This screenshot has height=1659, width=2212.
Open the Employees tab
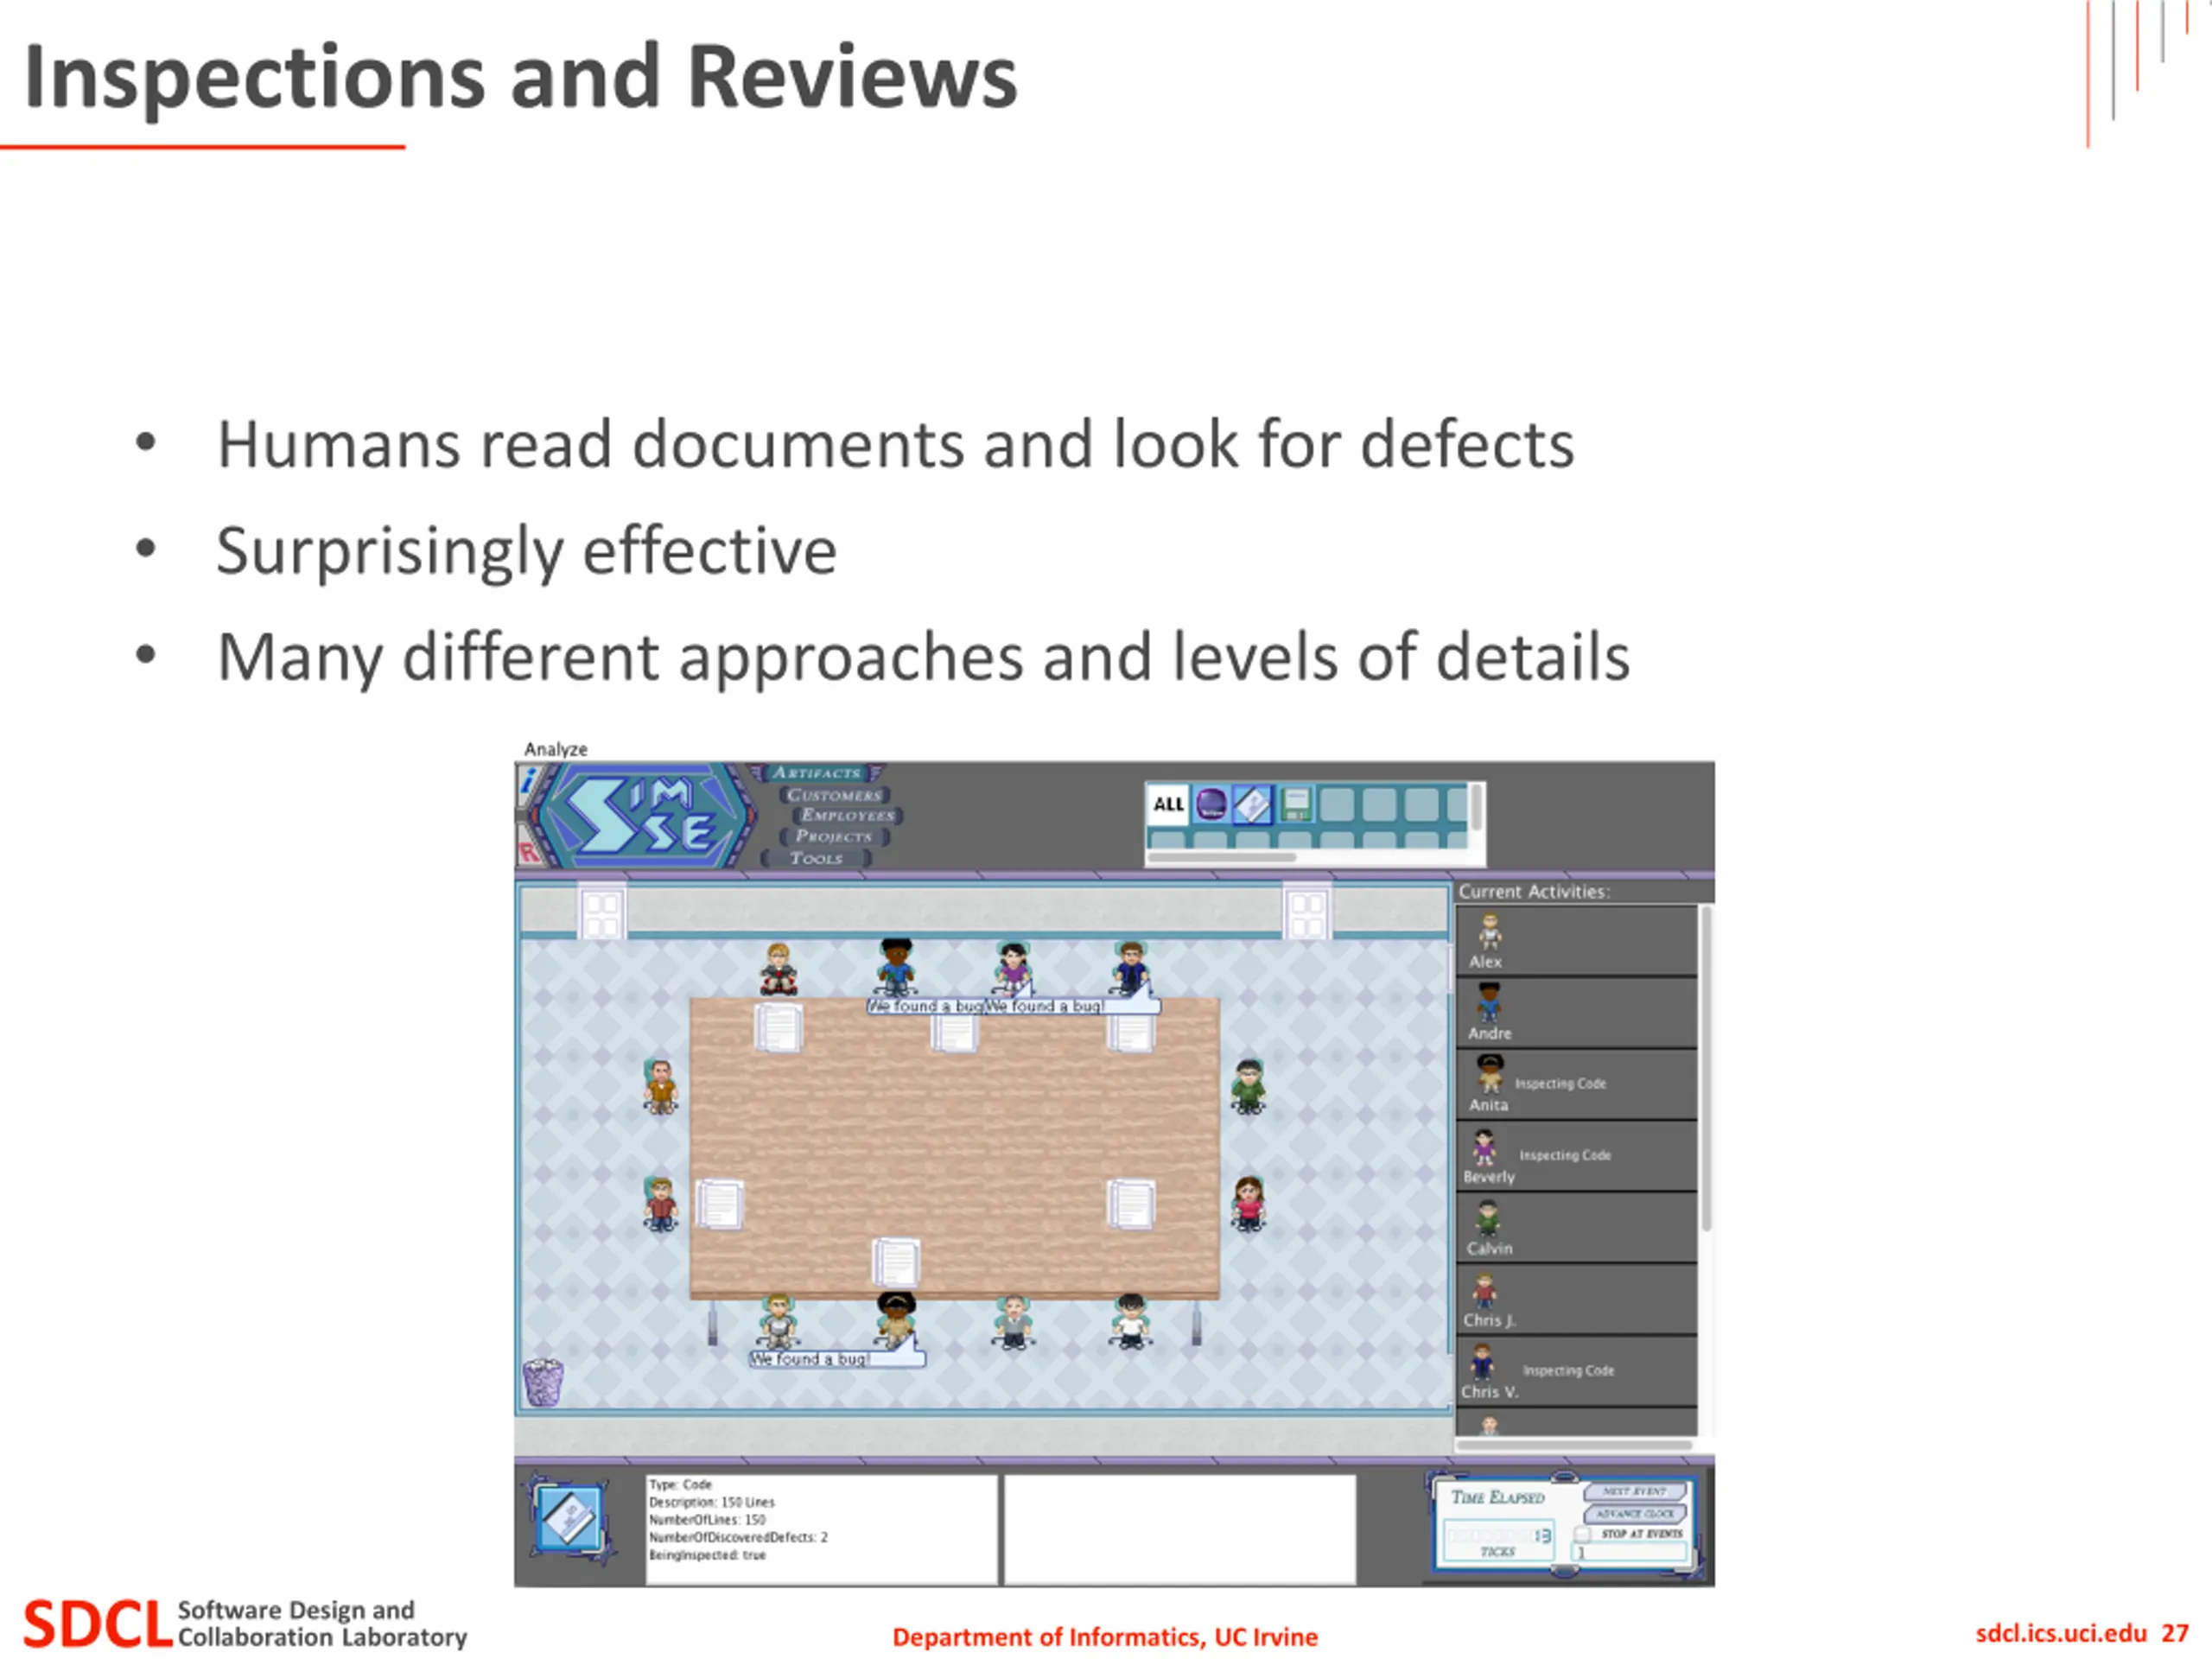coord(847,815)
